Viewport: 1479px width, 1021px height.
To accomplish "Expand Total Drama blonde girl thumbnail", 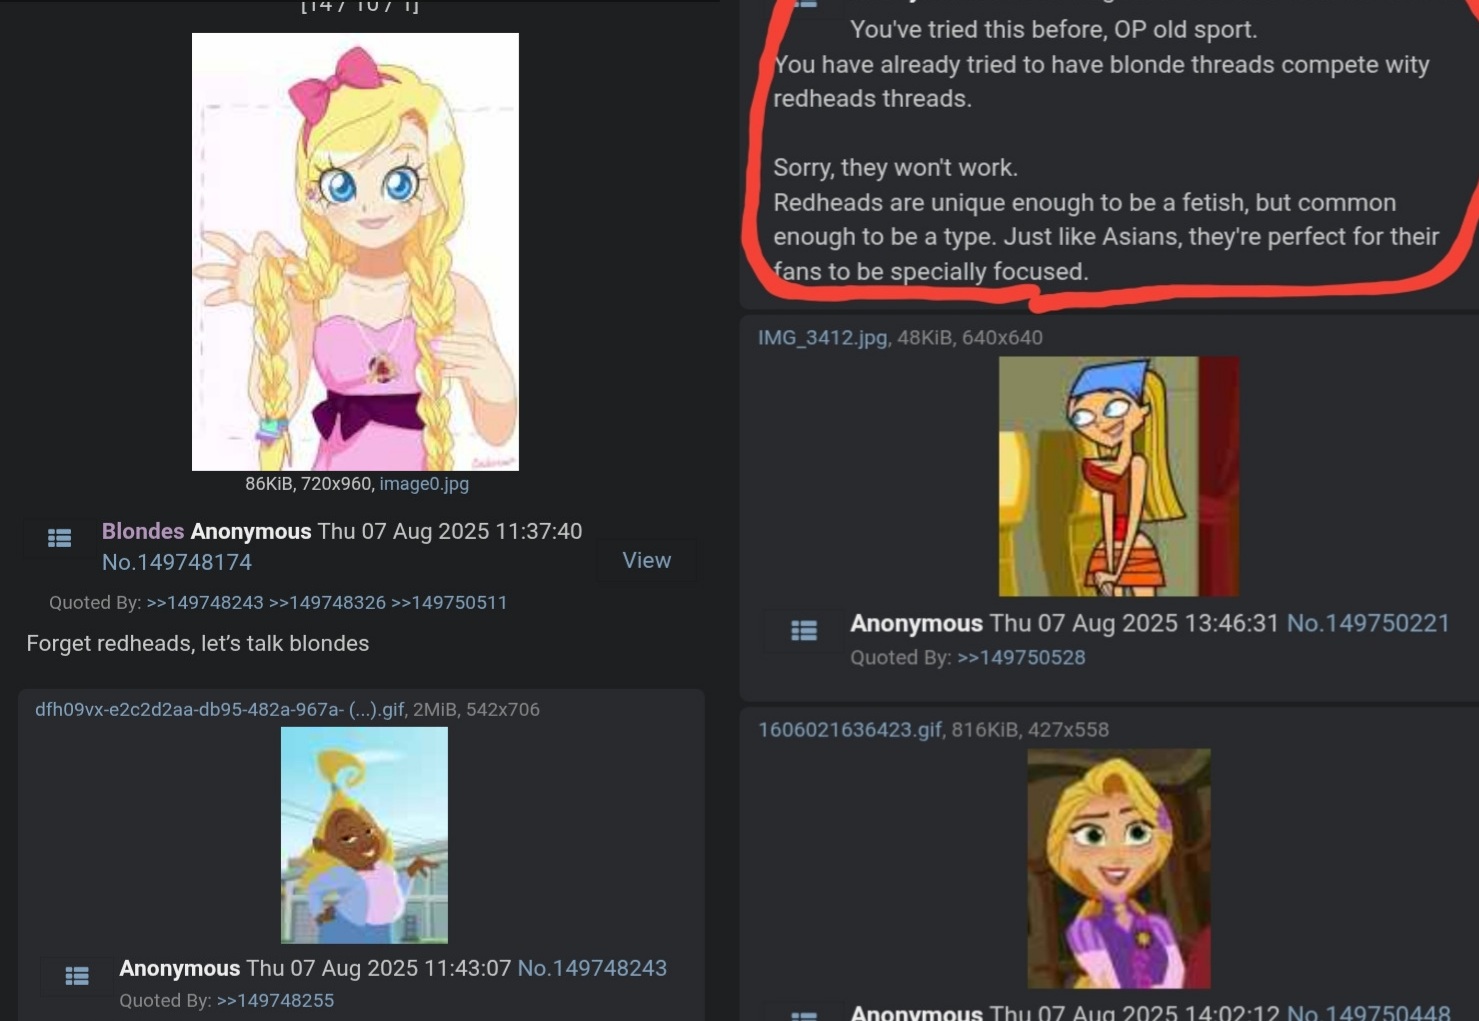I will [1118, 476].
